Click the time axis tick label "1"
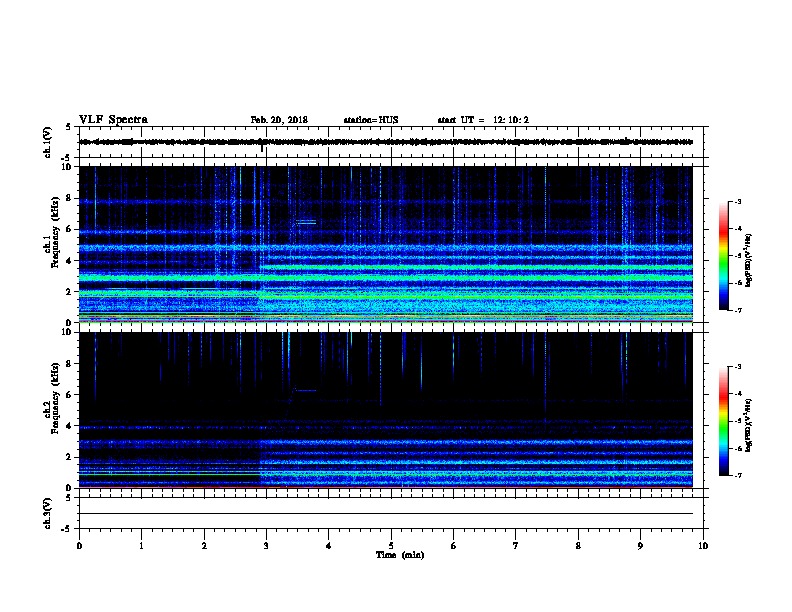 (x=141, y=545)
